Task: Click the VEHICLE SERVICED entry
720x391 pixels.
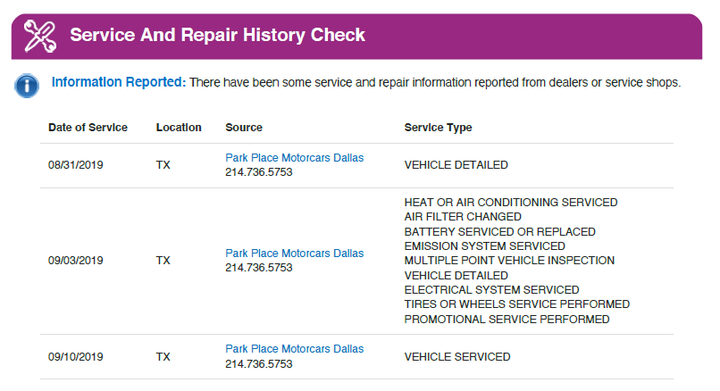Action: click(x=457, y=357)
